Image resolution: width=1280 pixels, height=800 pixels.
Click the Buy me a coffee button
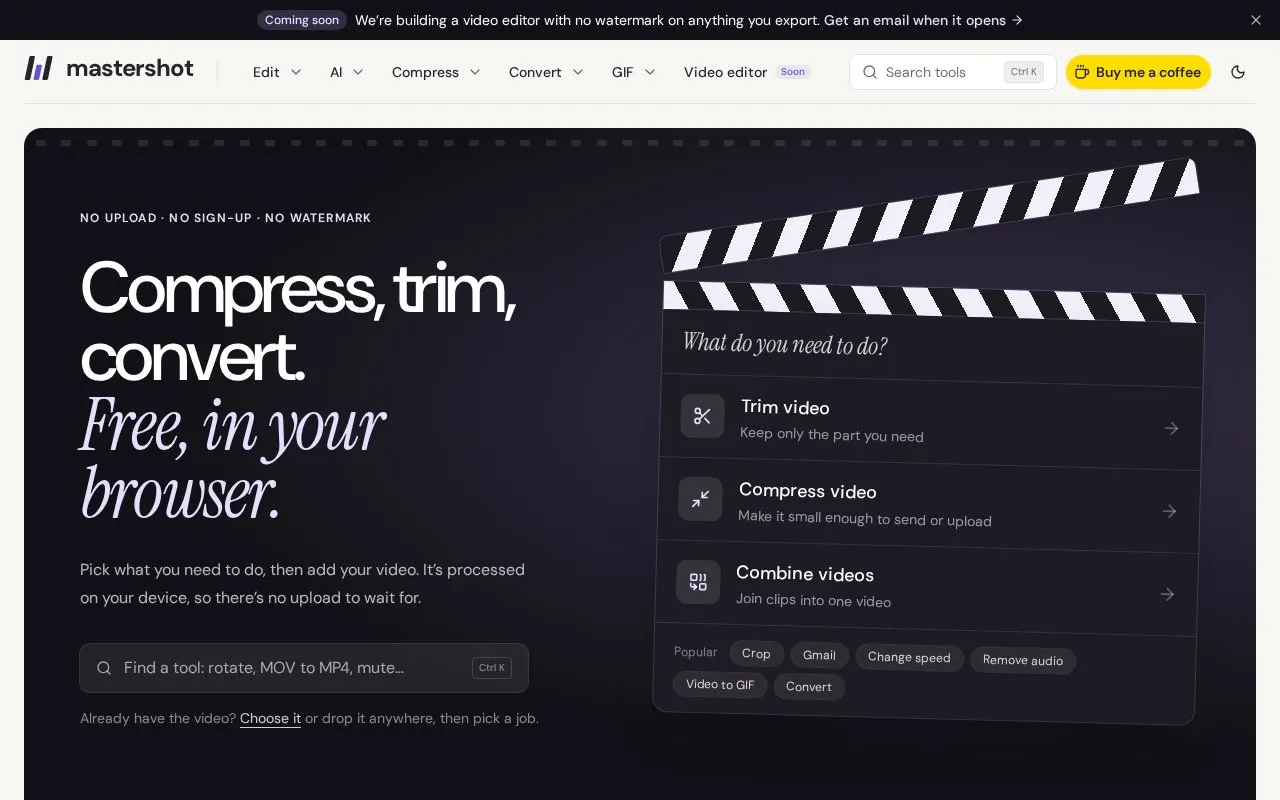click(x=1138, y=72)
